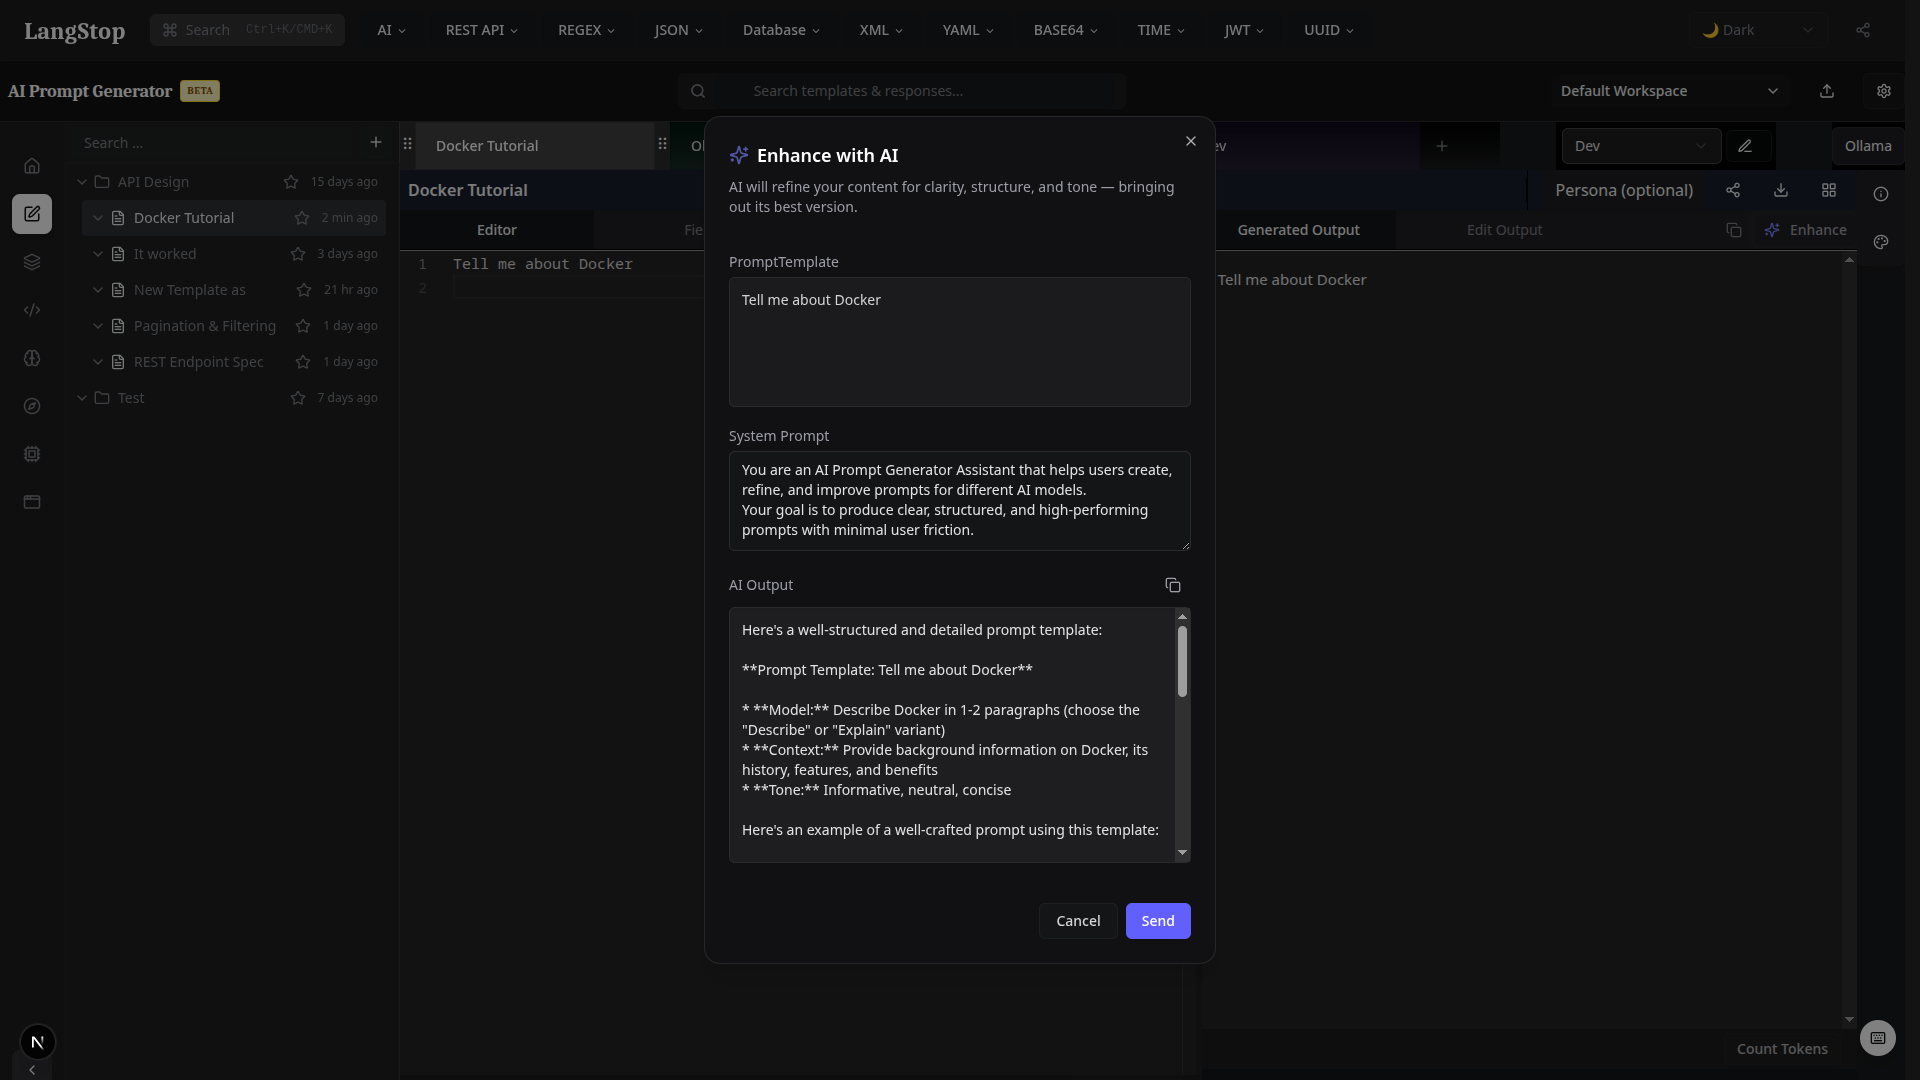Viewport: 1920px width, 1080px height.
Task: Download the generated output
Action: [x=1781, y=190]
